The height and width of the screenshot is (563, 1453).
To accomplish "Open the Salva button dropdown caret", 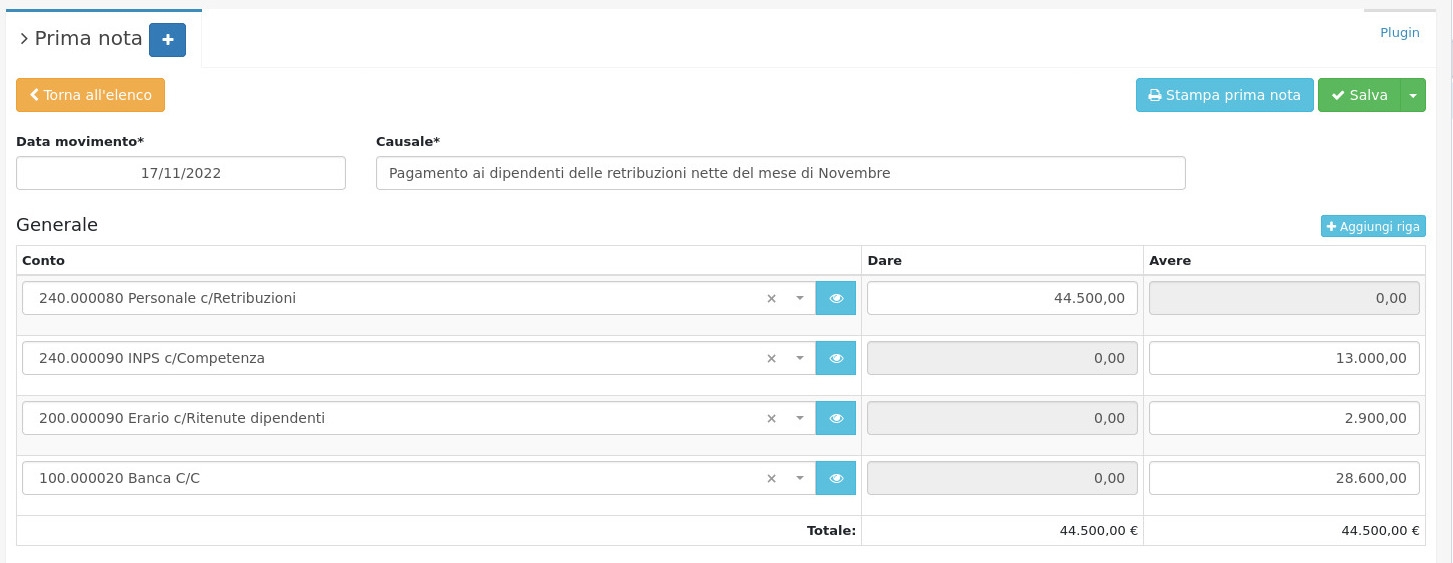I will (x=1412, y=95).
